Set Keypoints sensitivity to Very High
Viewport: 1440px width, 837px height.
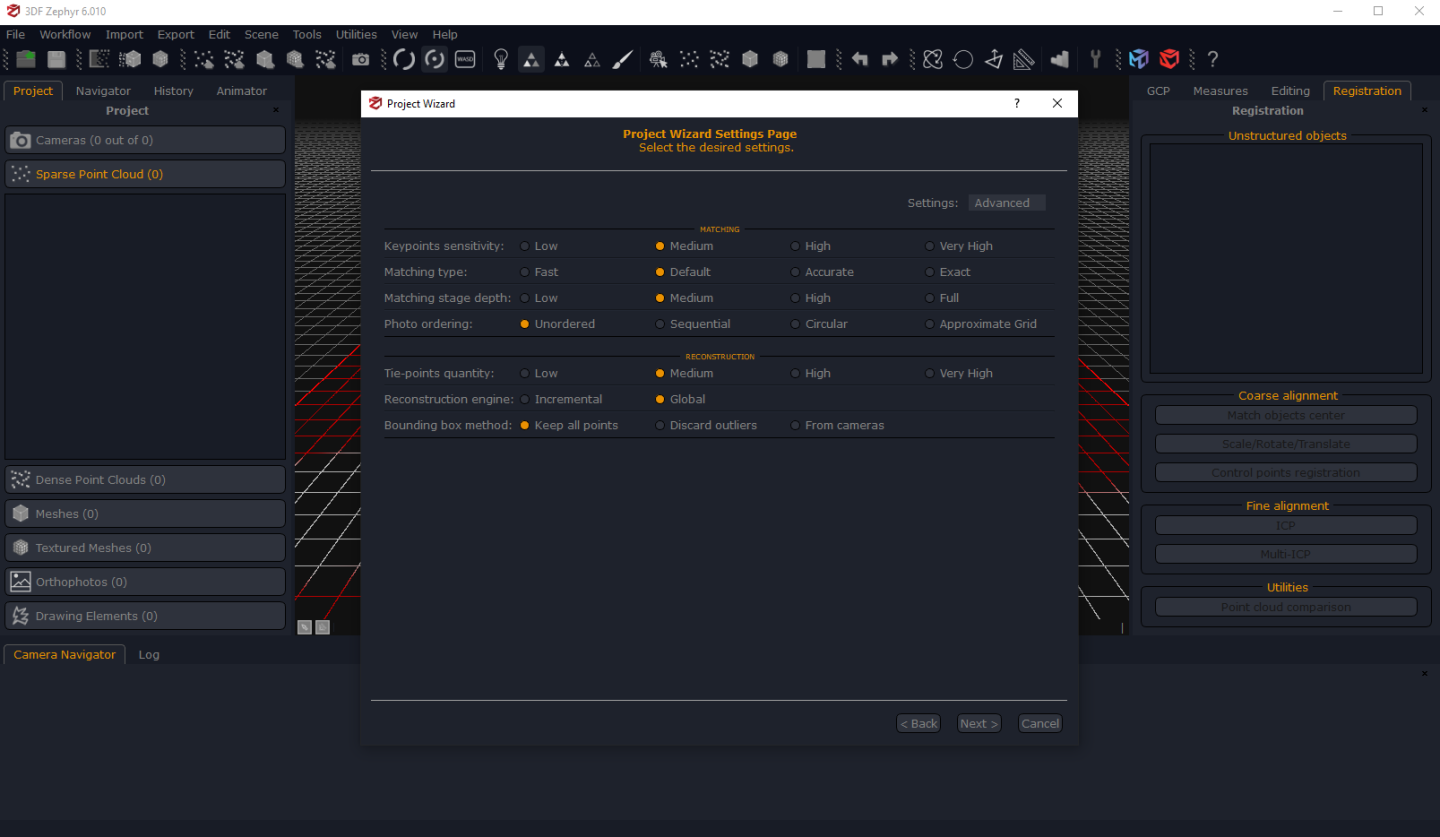coord(929,246)
